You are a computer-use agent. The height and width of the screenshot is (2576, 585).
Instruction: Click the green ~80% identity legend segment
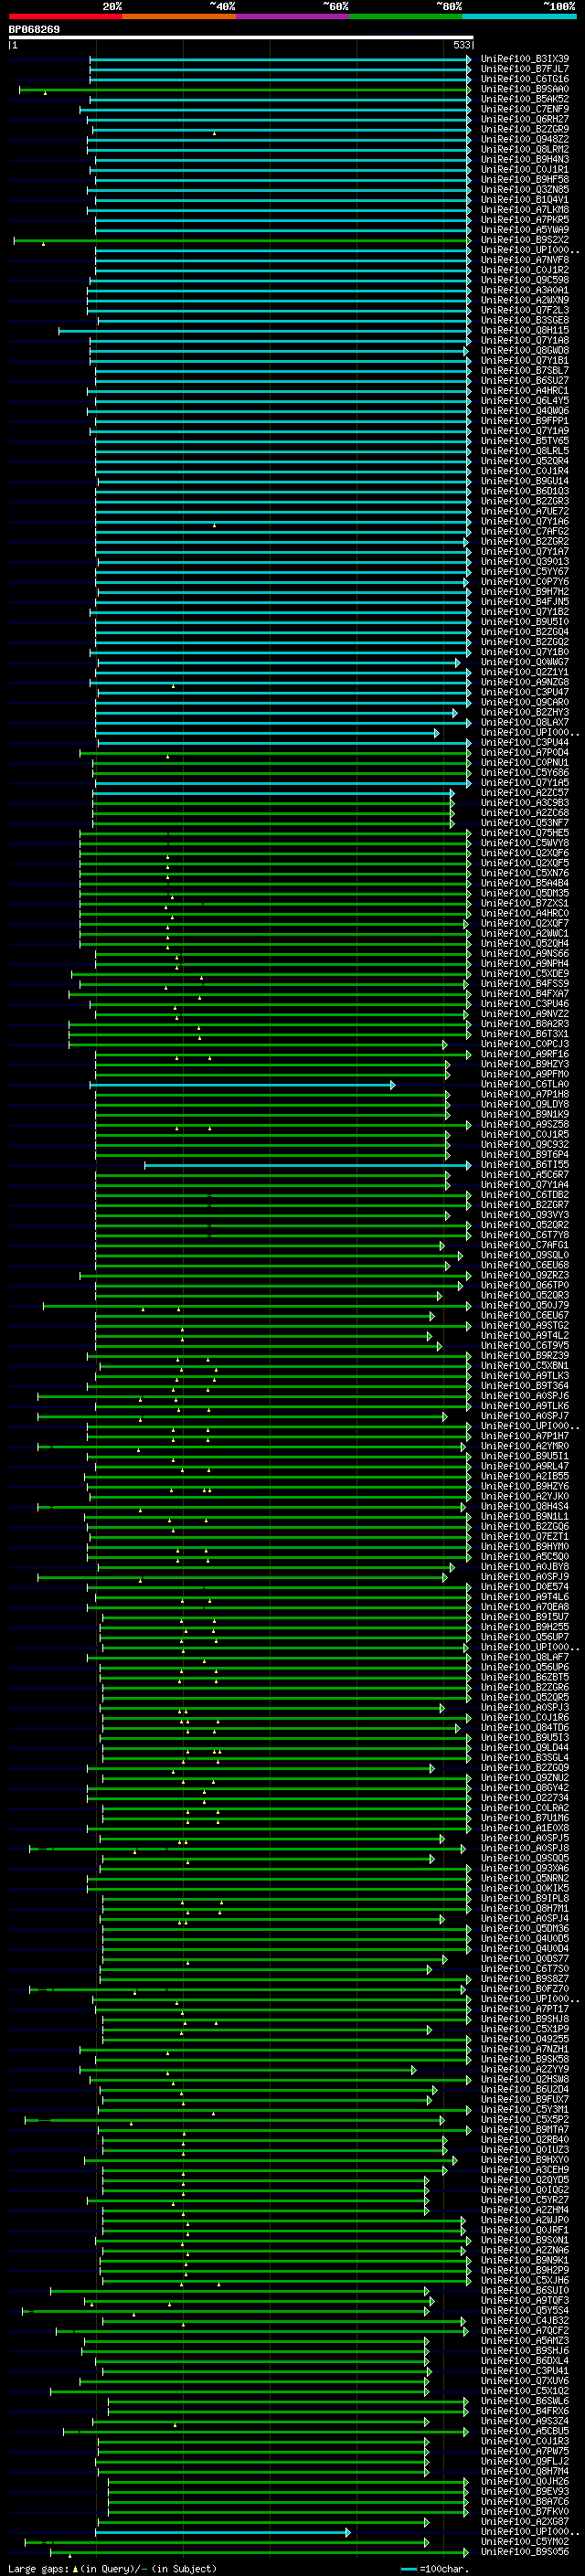(x=406, y=16)
